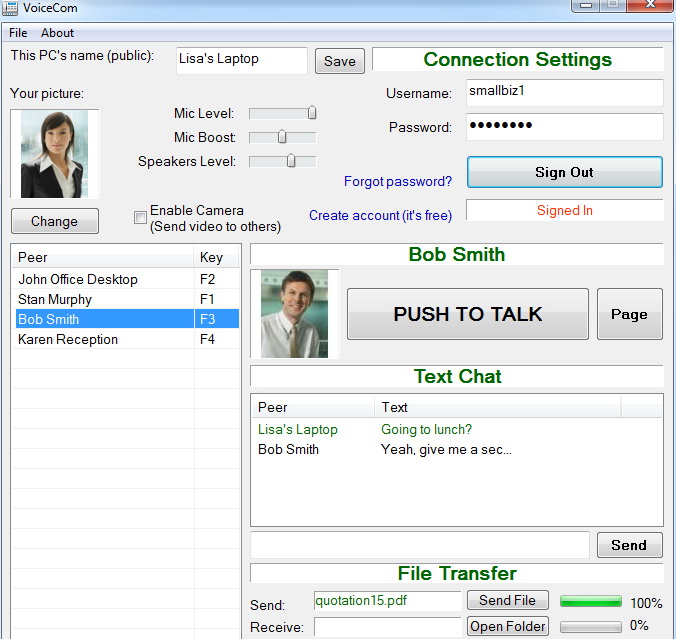The image size is (676, 639).
Task: Click the VoiceCom app icon in title bar
Action: [x=9, y=8]
